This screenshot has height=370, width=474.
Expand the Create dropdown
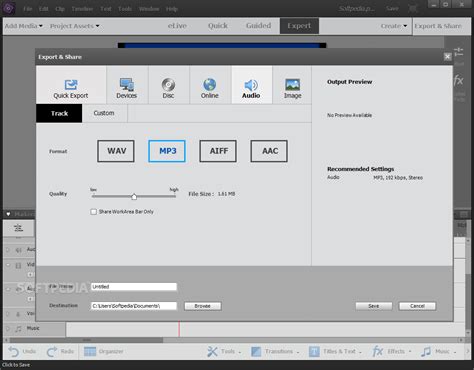pos(394,26)
